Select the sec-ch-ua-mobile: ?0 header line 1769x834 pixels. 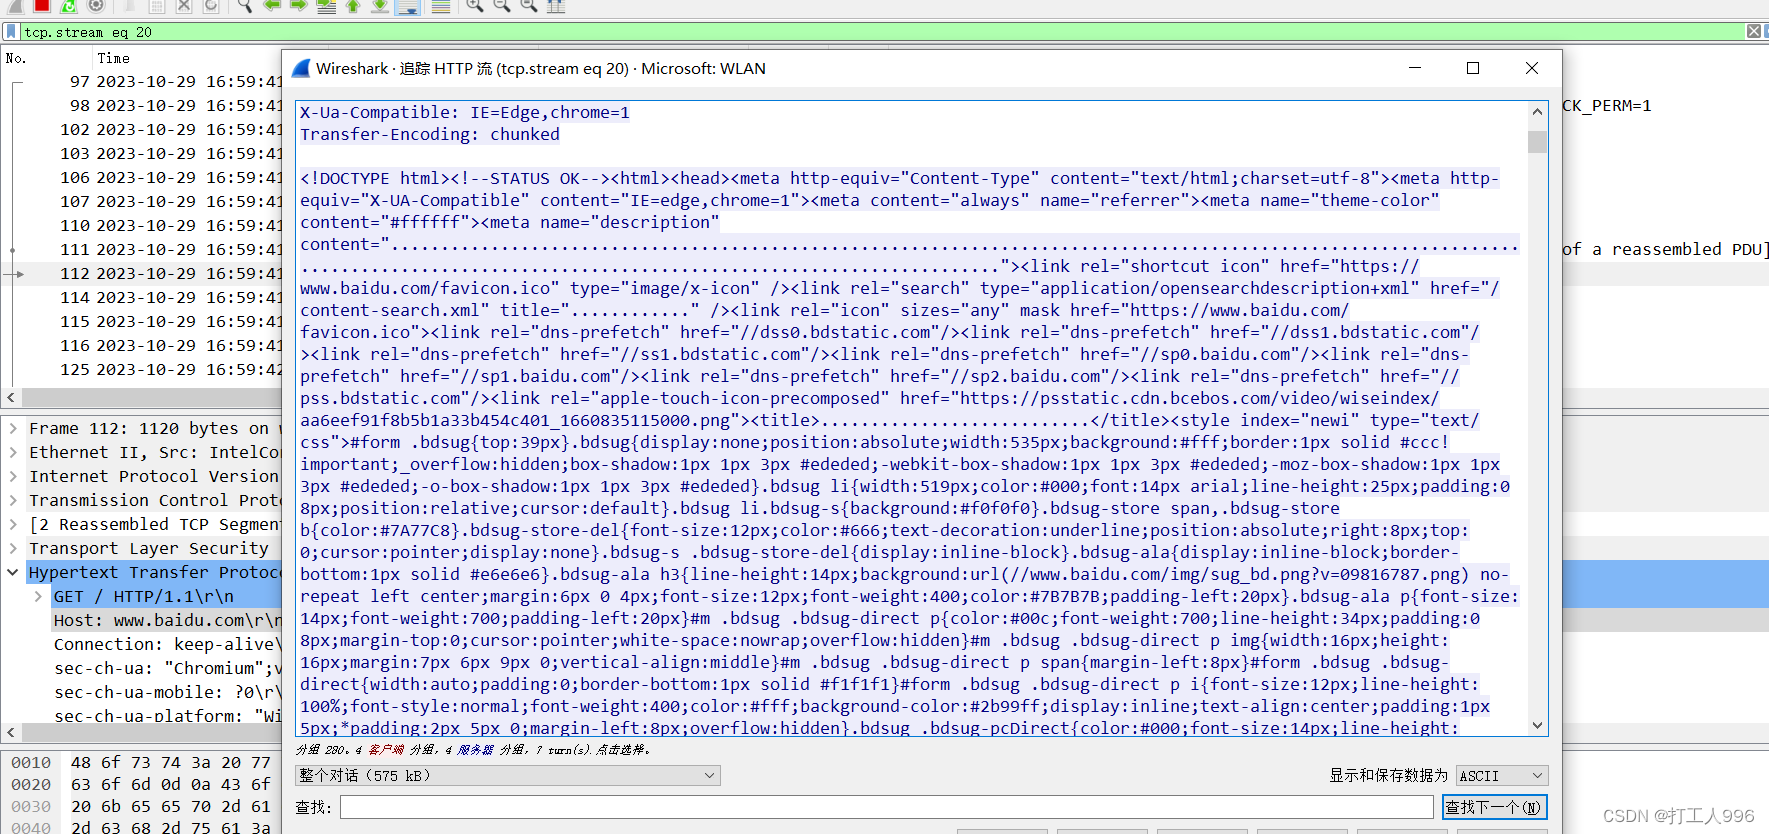coord(165,692)
